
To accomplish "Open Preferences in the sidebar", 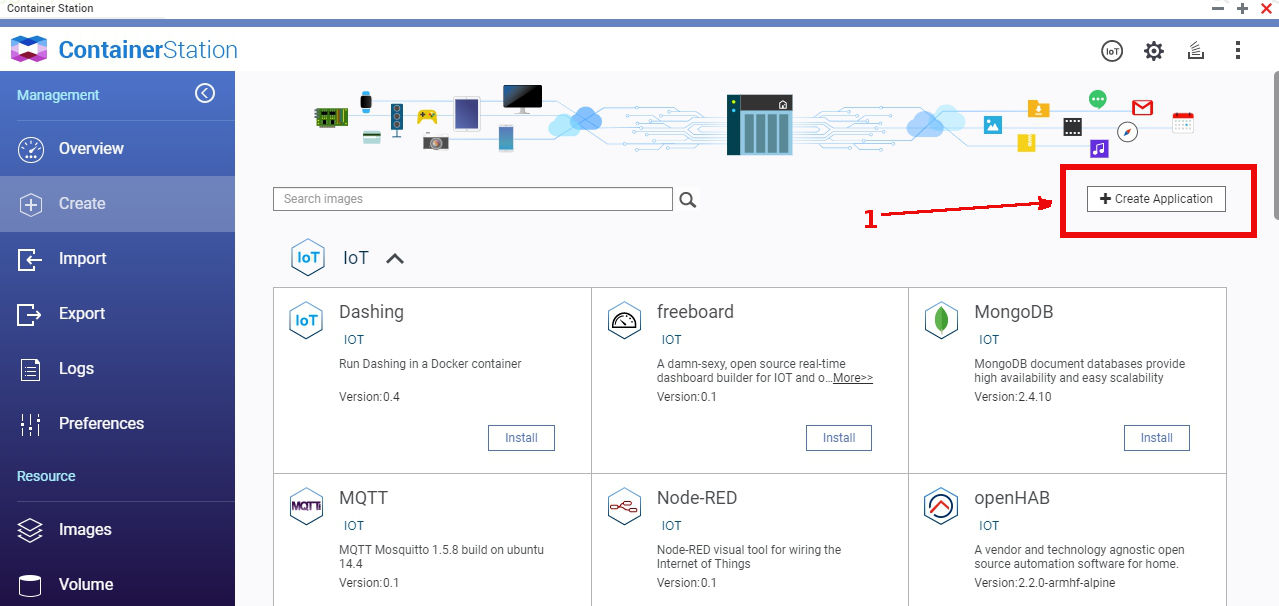I will (101, 423).
